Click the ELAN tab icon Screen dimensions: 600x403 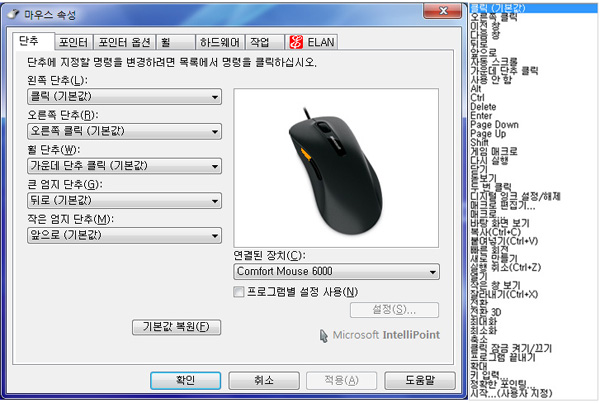click(296, 43)
